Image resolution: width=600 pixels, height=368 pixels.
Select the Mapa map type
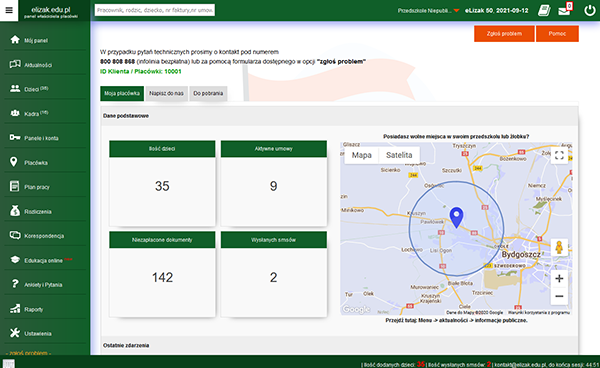(362, 155)
